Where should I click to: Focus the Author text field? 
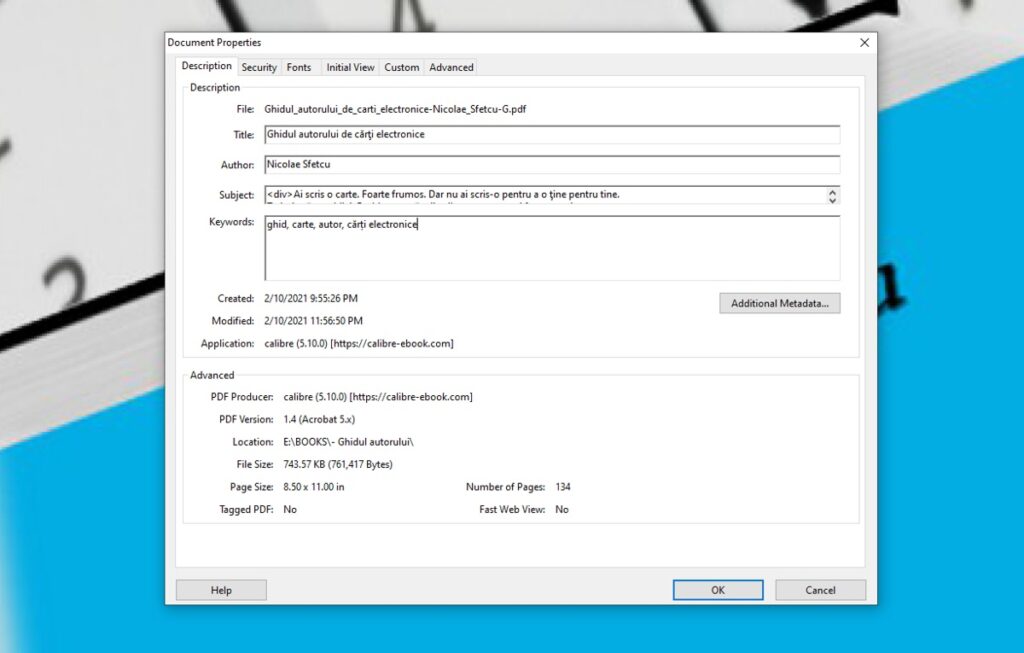tap(552, 165)
